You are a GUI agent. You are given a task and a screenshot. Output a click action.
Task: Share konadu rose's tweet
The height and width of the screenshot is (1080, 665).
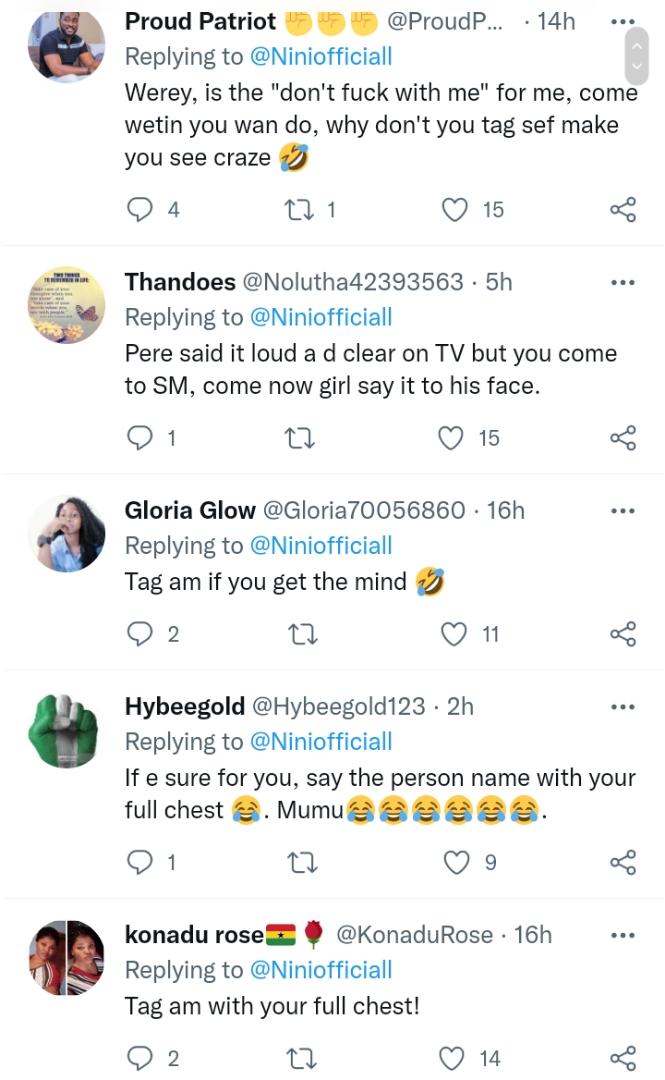pos(622,1058)
